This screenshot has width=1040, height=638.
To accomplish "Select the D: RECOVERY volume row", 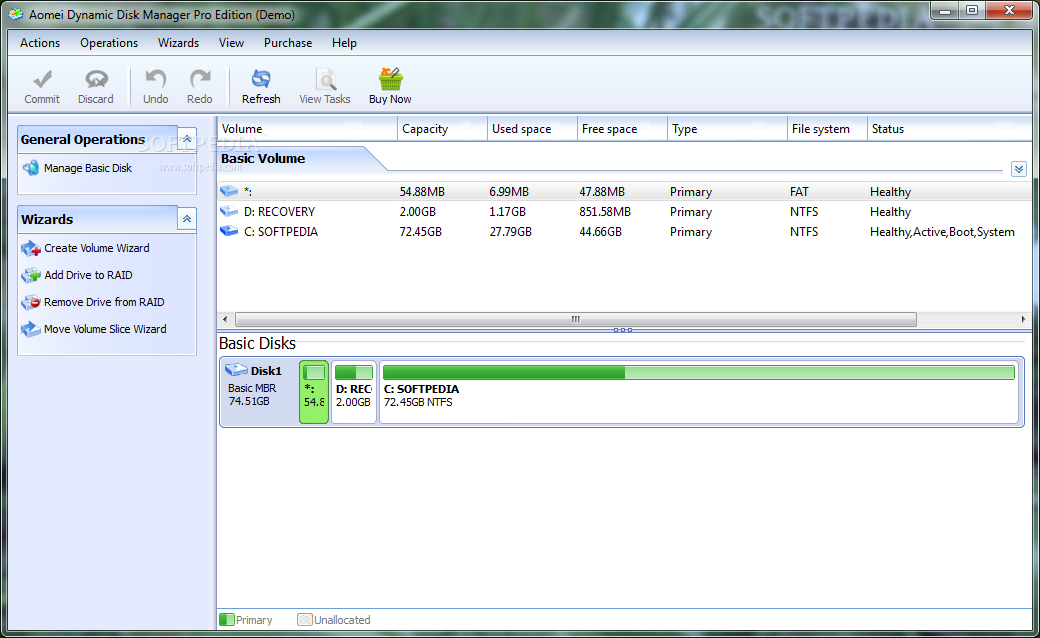I will coord(624,212).
